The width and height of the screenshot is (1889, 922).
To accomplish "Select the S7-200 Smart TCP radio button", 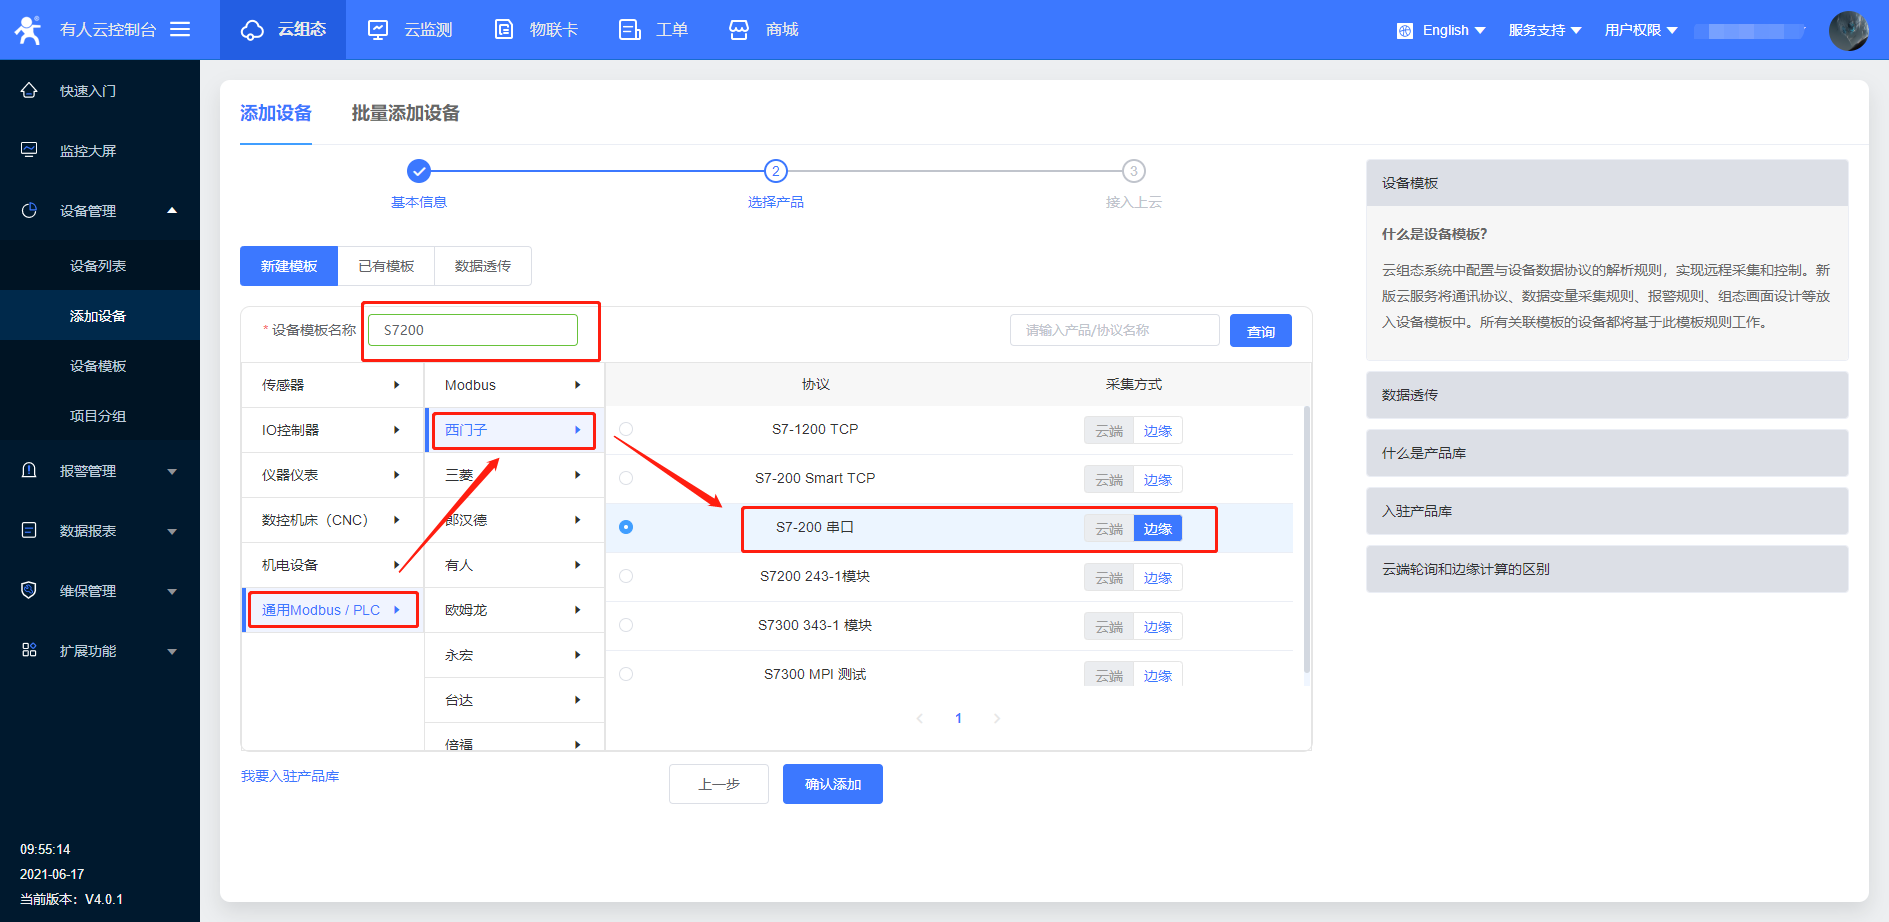I will tap(626, 478).
